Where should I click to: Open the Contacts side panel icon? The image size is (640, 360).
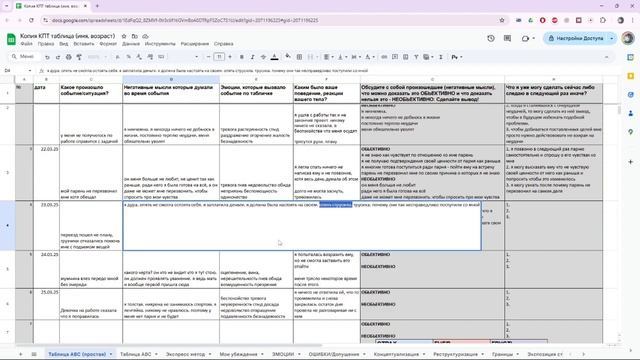click(x=631, y=113)
